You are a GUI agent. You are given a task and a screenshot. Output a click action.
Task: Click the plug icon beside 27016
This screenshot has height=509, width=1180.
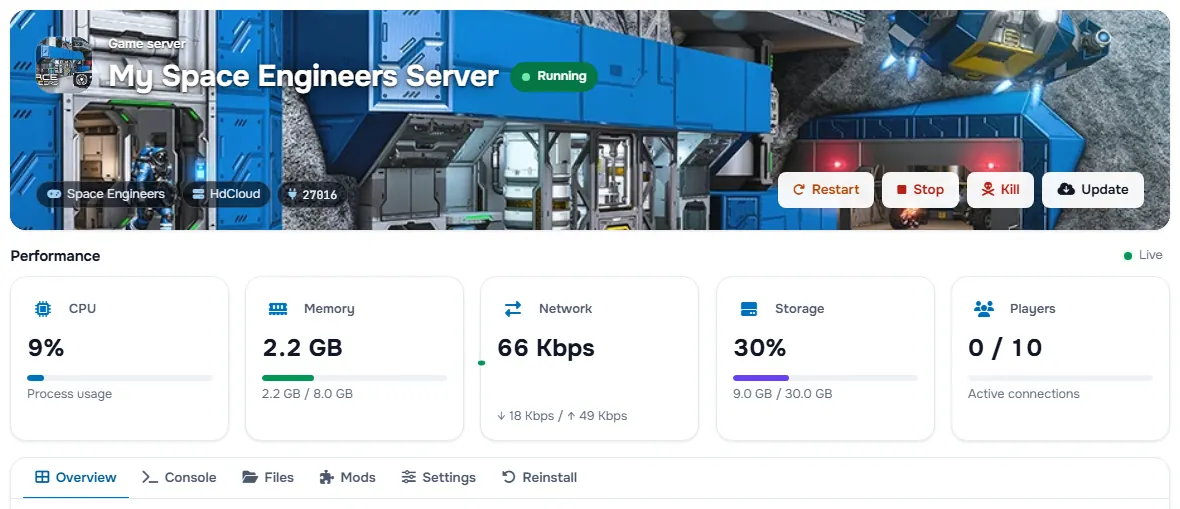click(x=292, y=194)
